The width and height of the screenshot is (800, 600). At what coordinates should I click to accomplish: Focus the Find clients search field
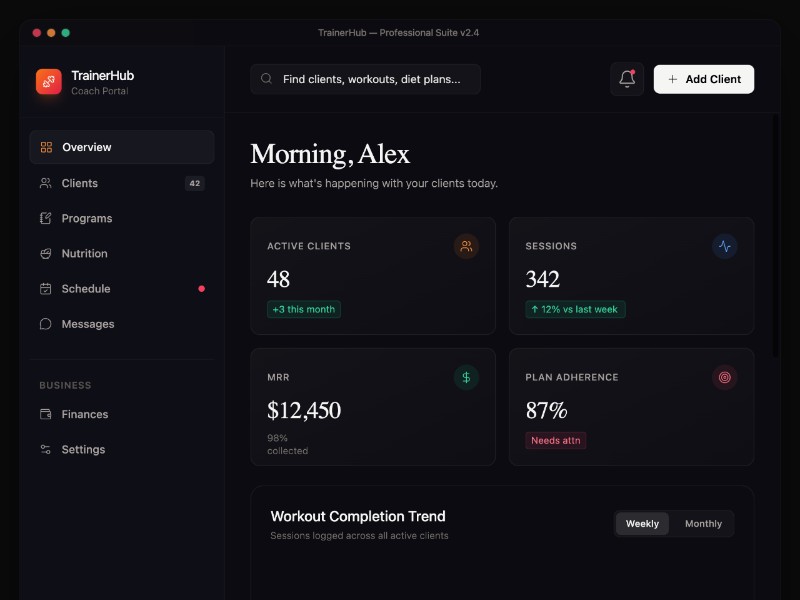point(372,79)
